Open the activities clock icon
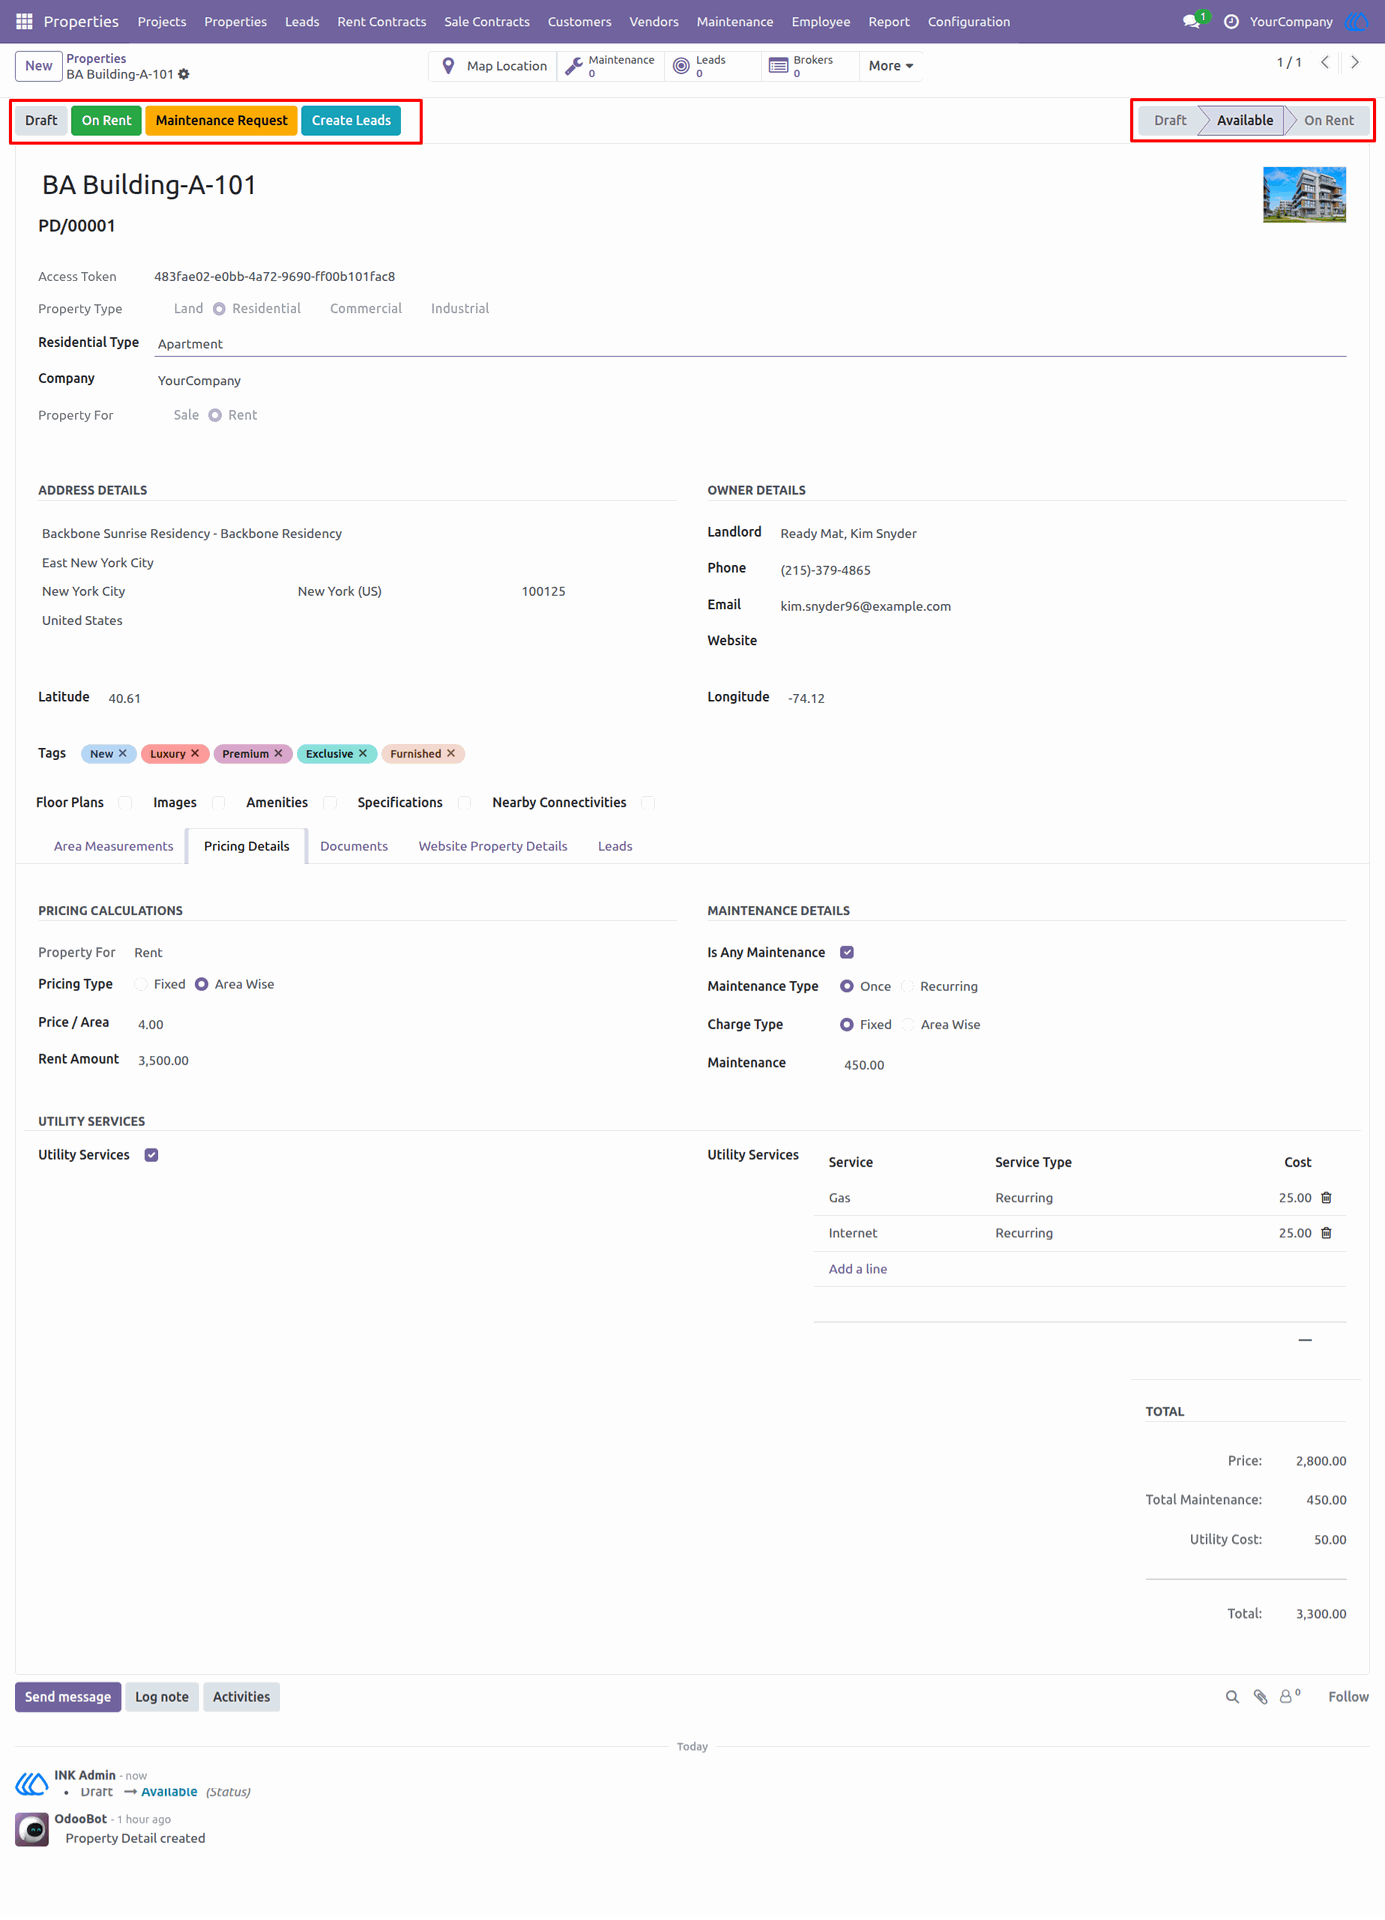The width and height of the screenshot is (1385, 1920). point(1231,21)
